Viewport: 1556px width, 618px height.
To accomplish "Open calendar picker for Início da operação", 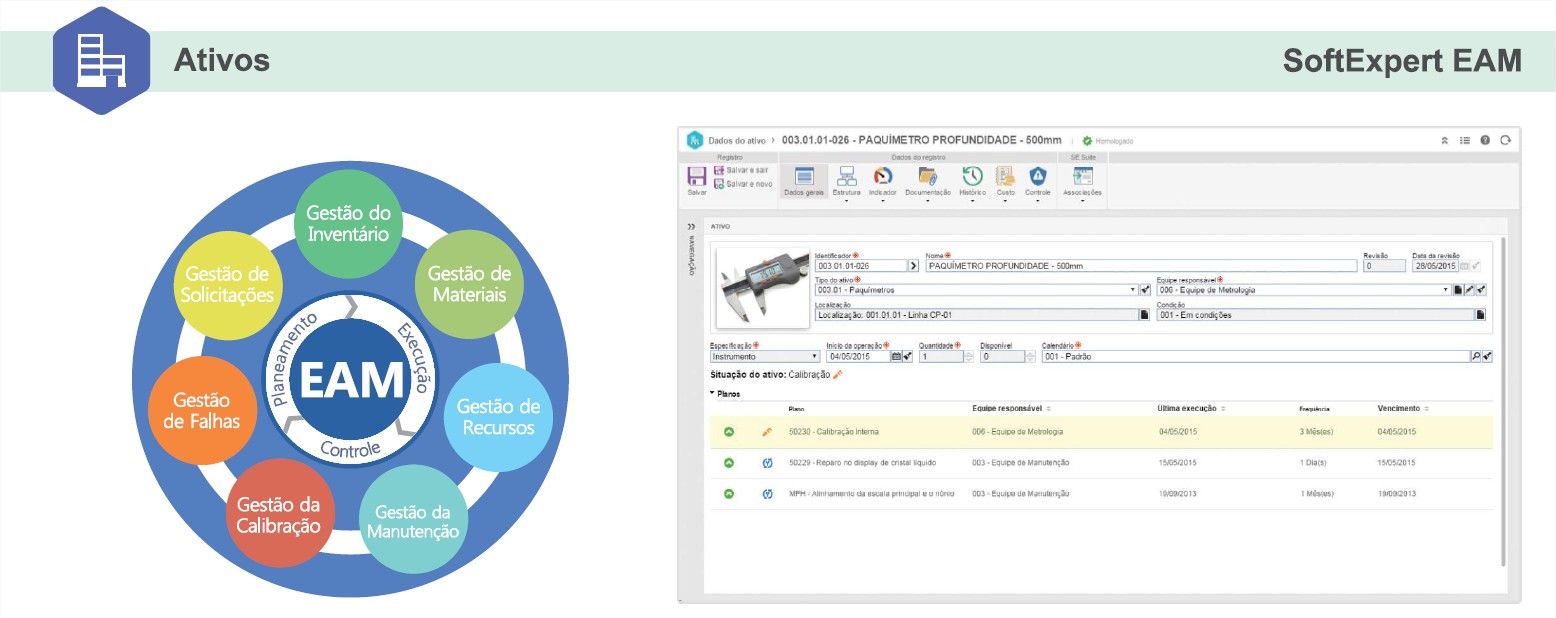I will click(896, 356).
